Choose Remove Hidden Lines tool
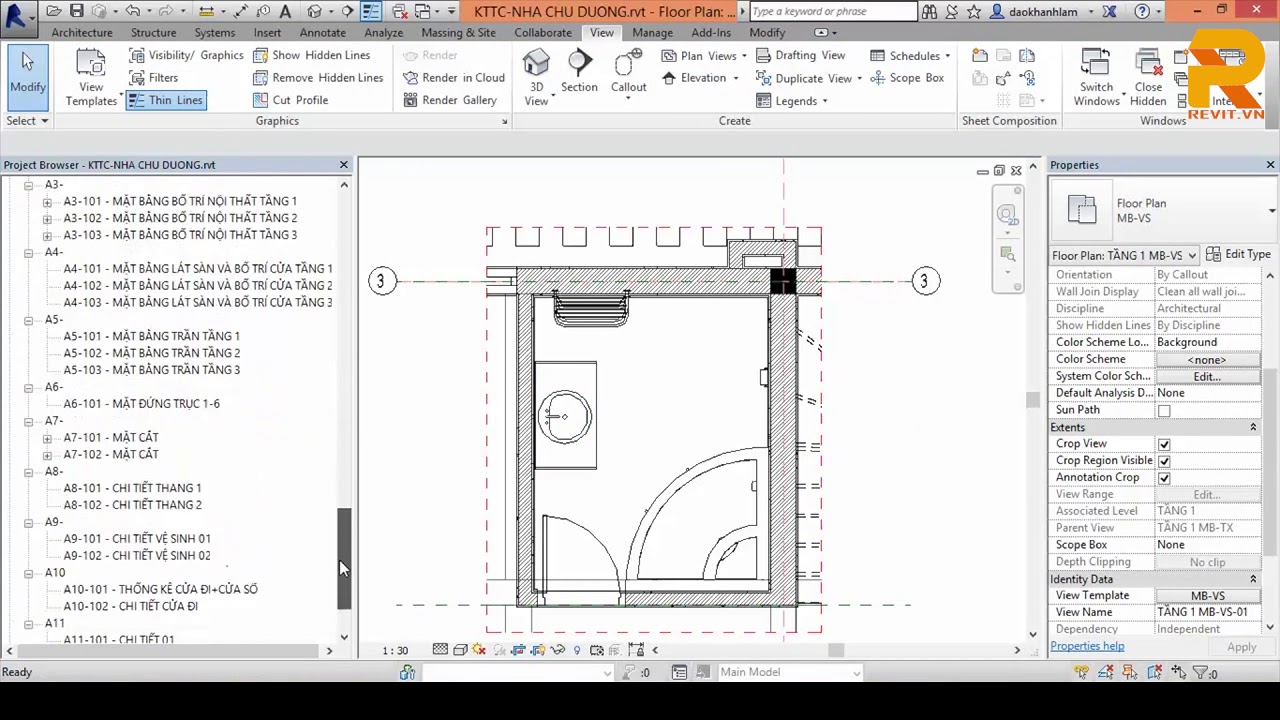The width and height of the screenshot is (1280, 720). (x=317, y=77)
